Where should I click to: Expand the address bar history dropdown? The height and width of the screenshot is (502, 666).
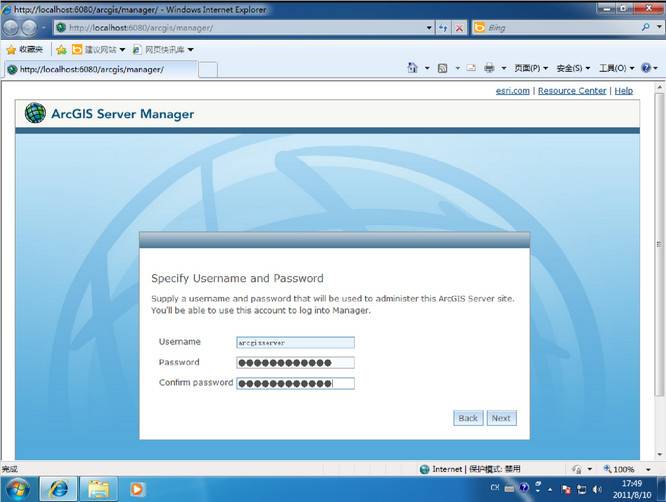click(x=429, y=28)
